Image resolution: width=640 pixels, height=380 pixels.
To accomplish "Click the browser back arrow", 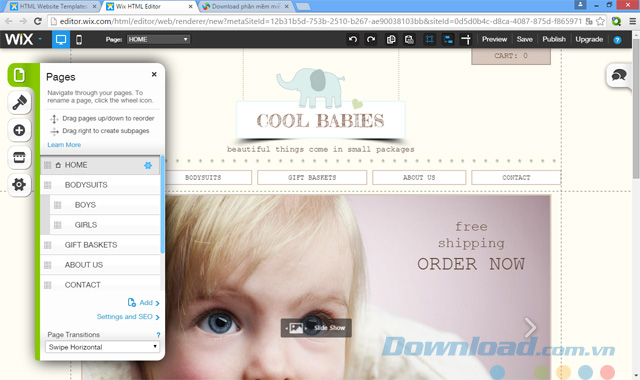I will point(9,21).
